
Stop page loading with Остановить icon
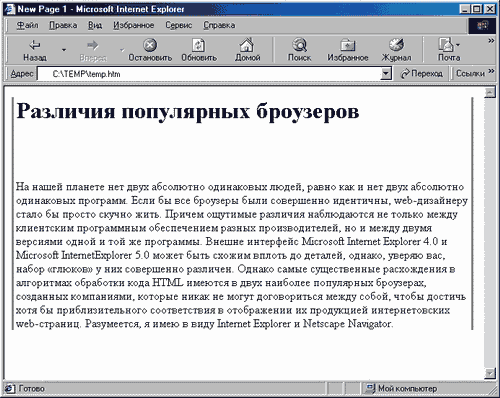pos(150,45)
